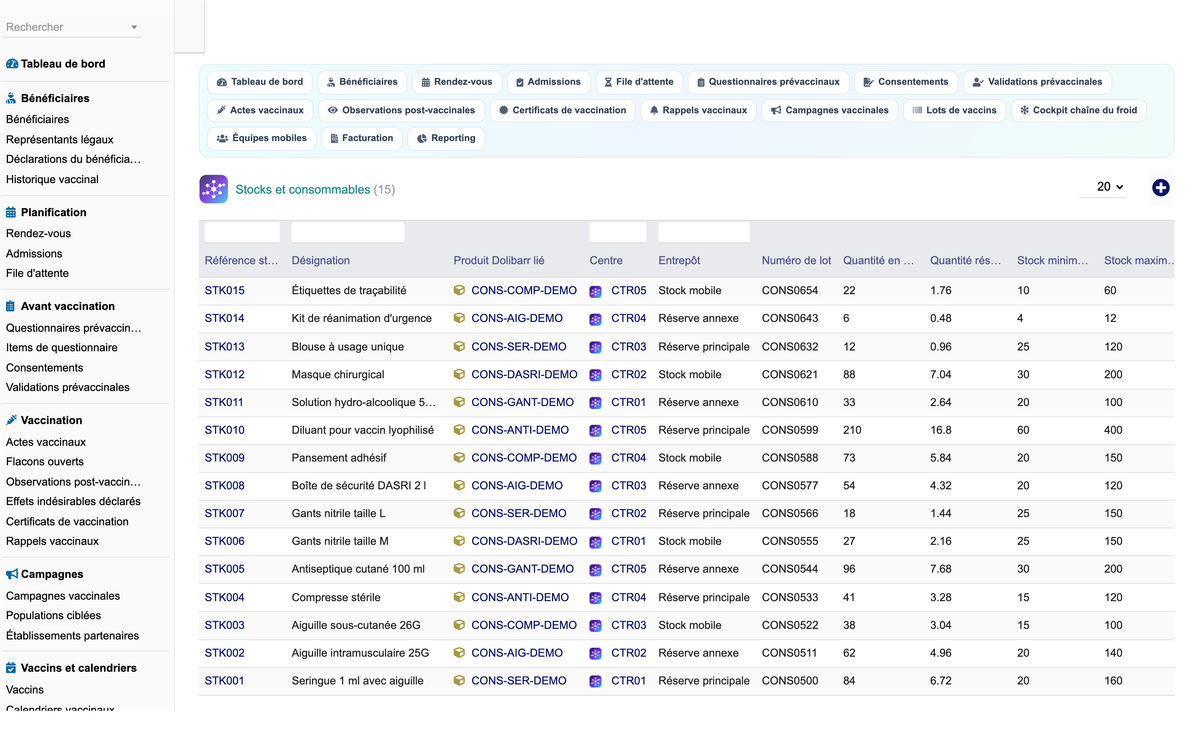Switch to Questionnaires prévaccinaux tab
1200x743 pixels.
coord(768,82)
